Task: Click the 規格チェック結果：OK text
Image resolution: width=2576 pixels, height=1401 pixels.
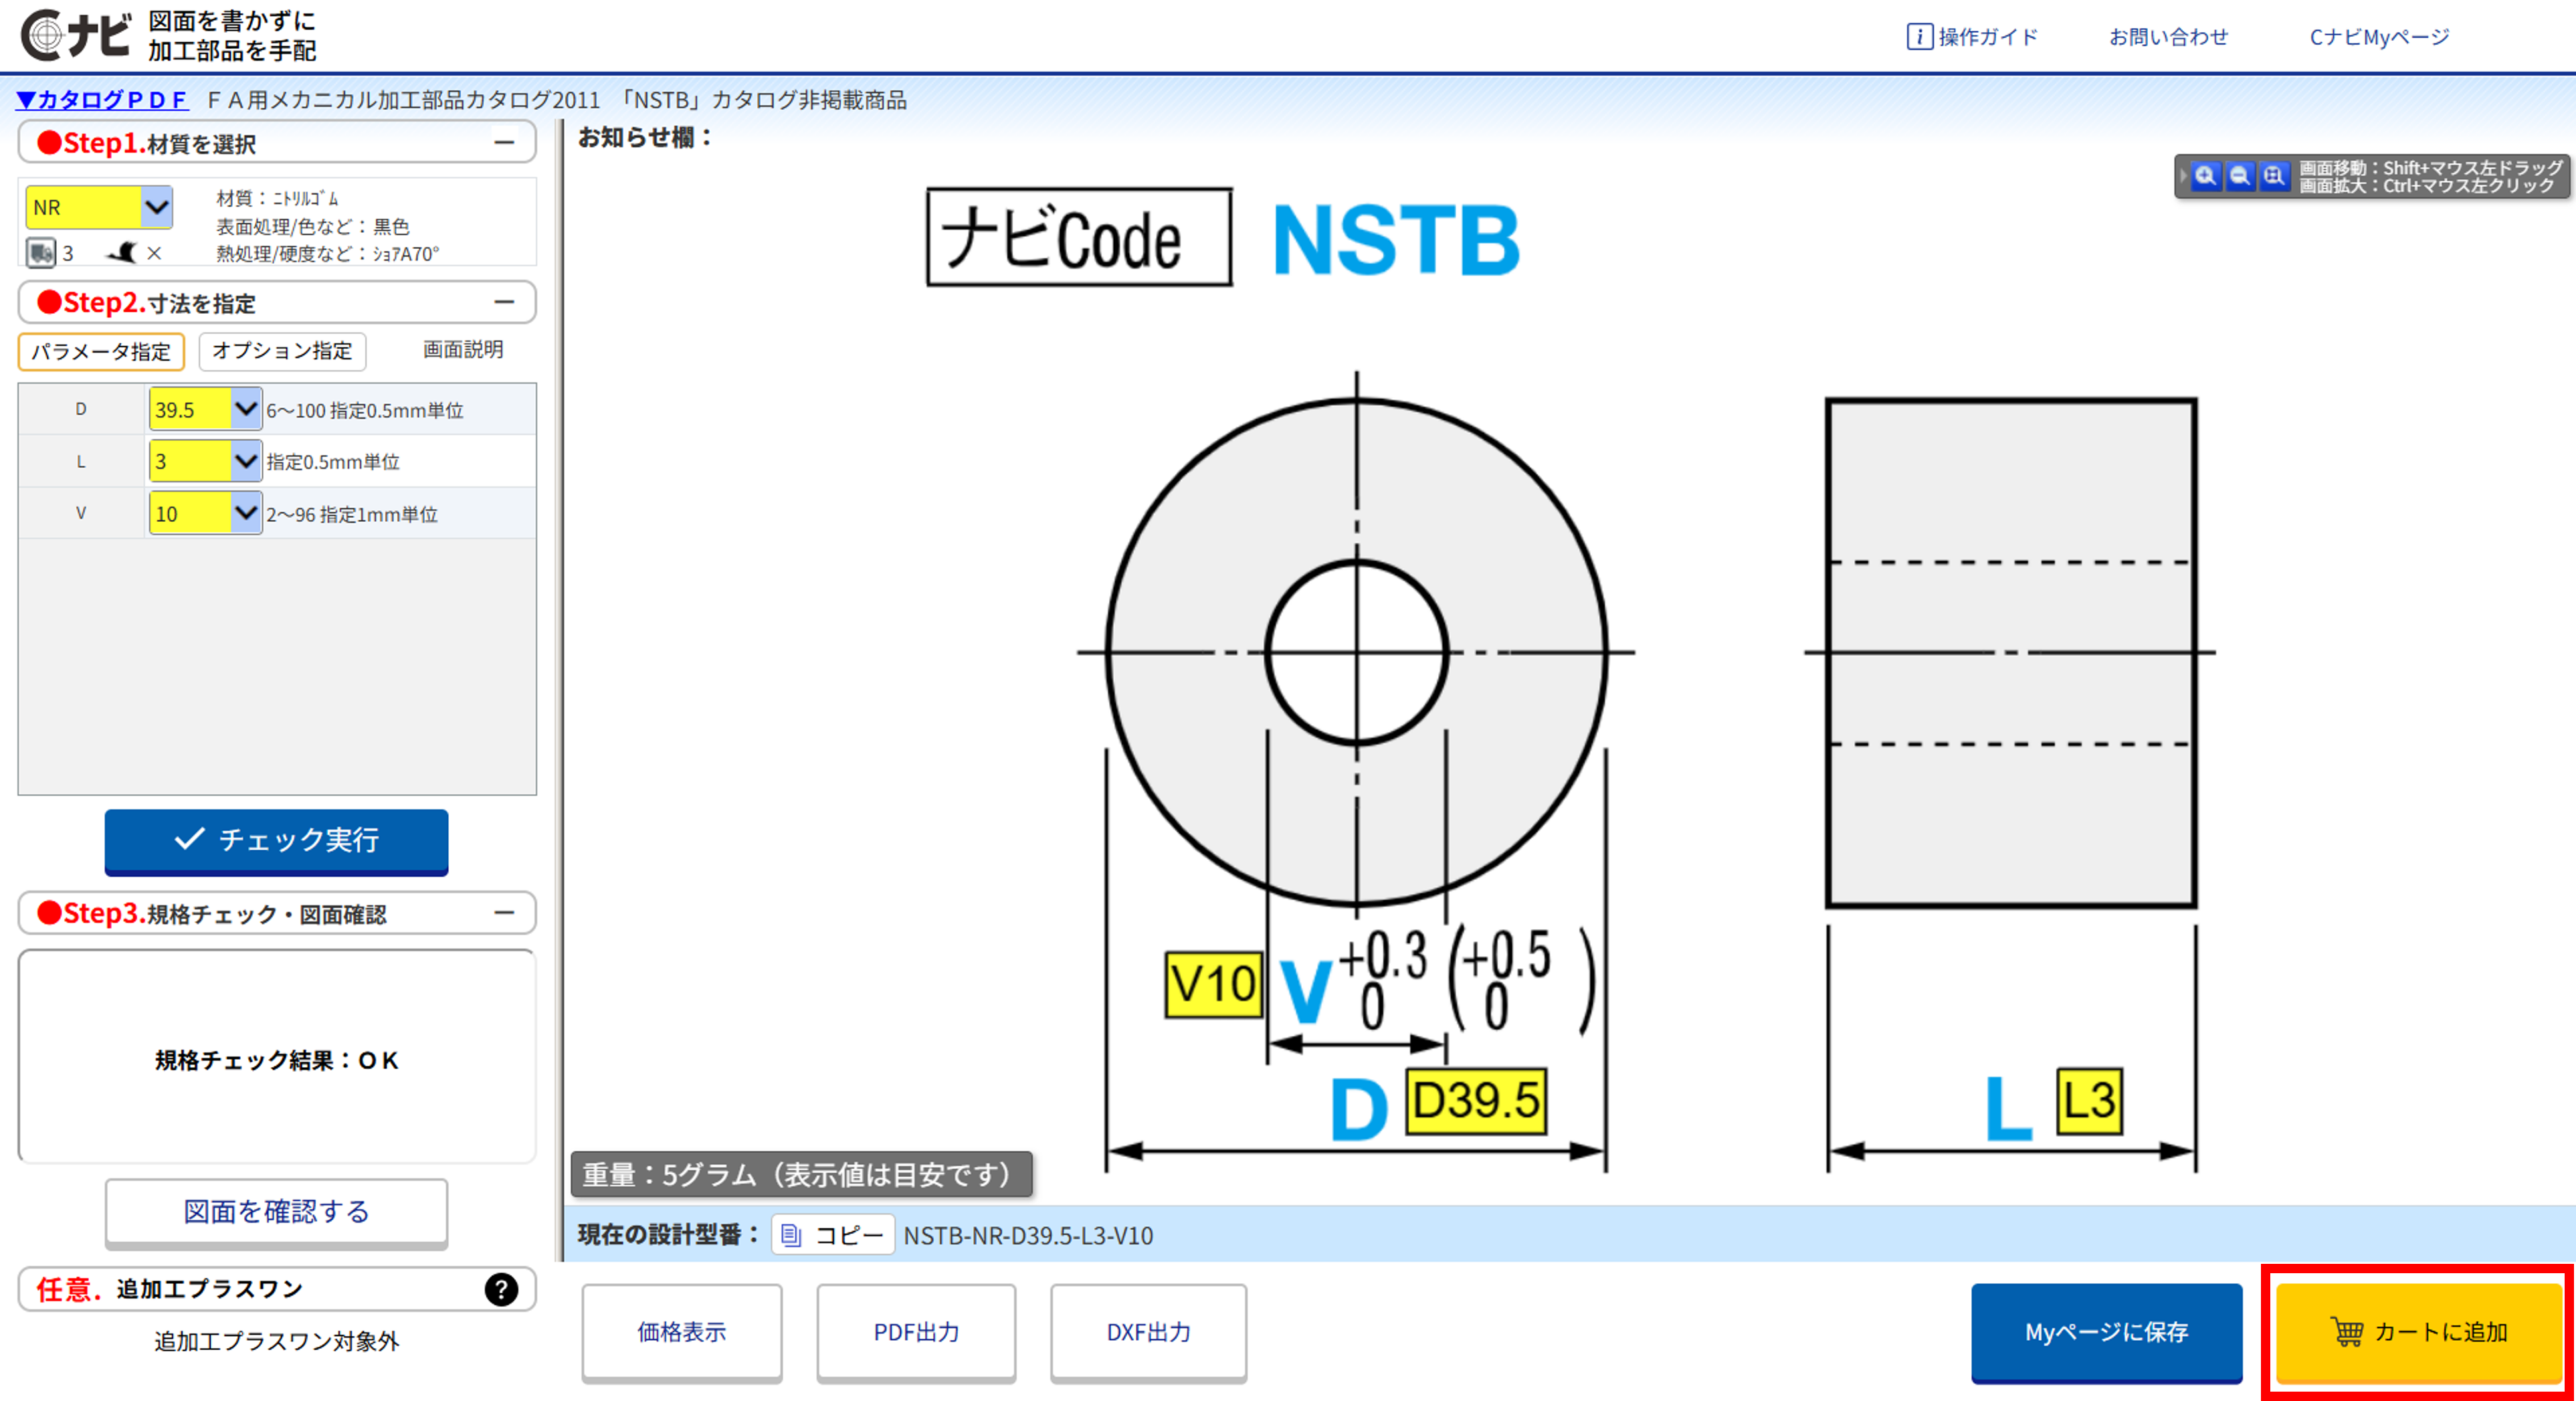Action: (x=276, y=1060)
